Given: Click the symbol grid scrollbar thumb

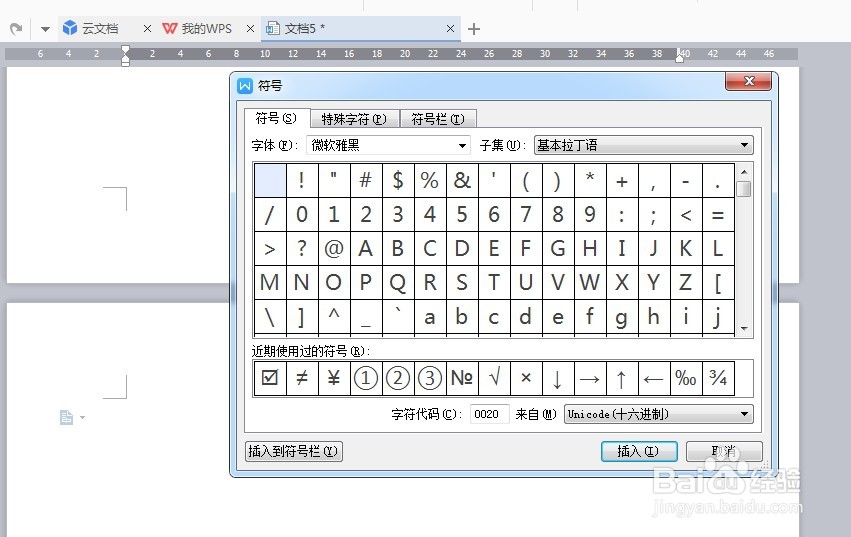Looking at the screenshot, I should point(744,189).
